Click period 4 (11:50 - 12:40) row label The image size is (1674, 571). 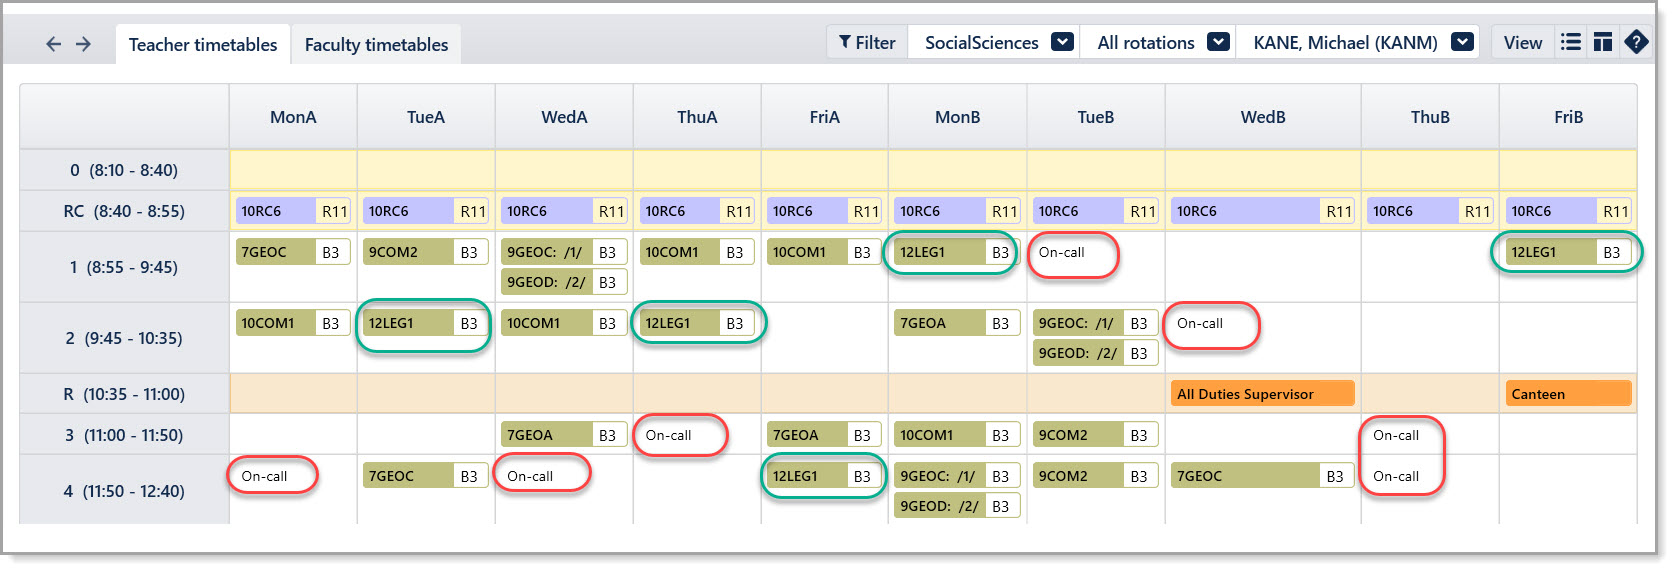[x=124, y=491]
